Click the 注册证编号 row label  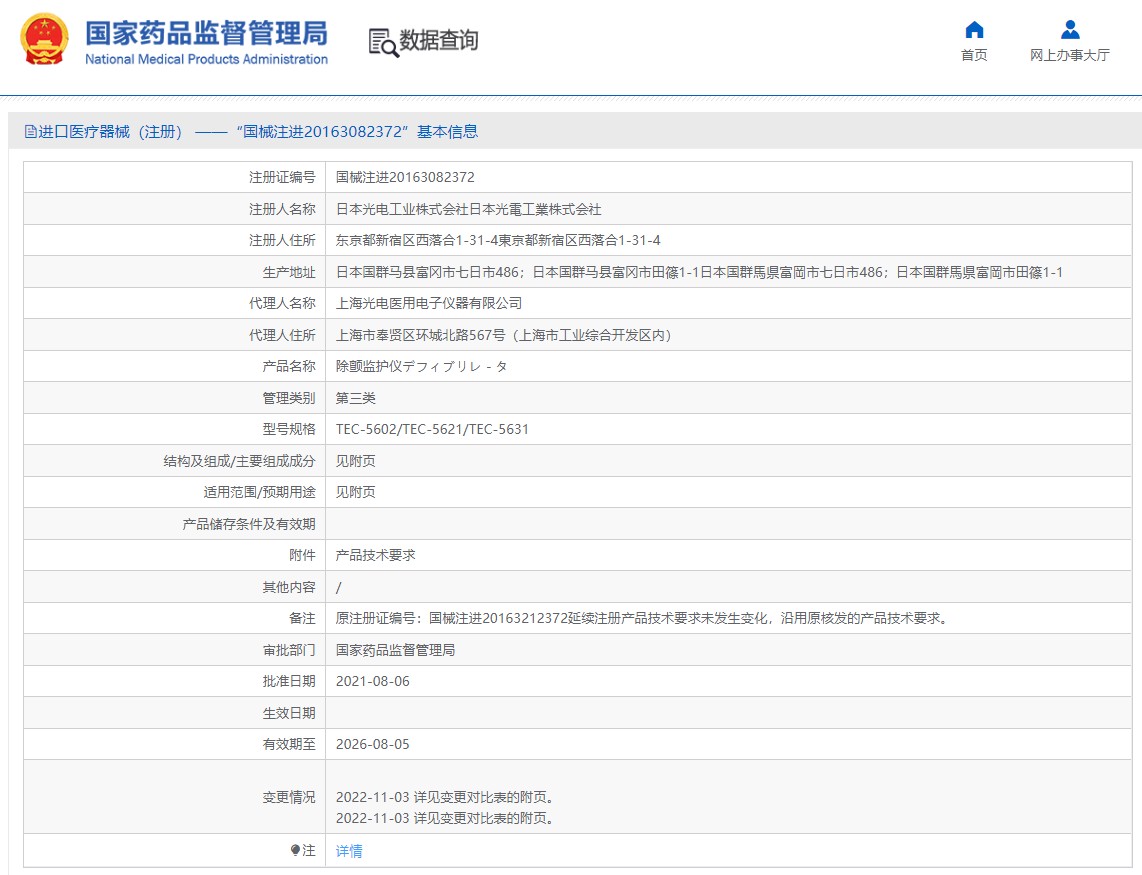[283, 177]
